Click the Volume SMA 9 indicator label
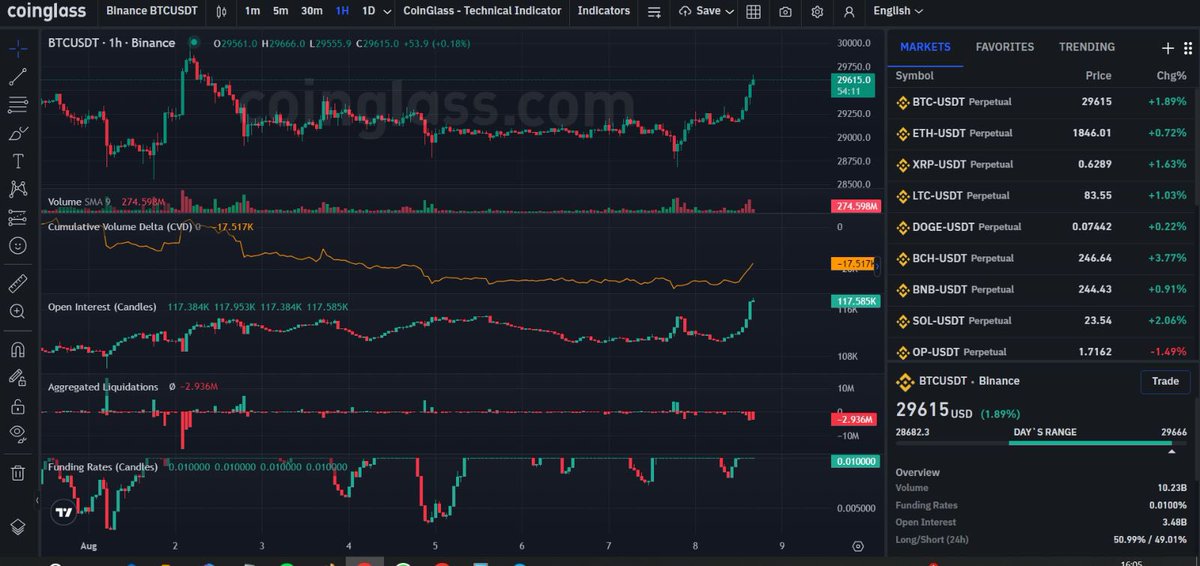This screenshot has height=566, width=1200. coord(78,202)
